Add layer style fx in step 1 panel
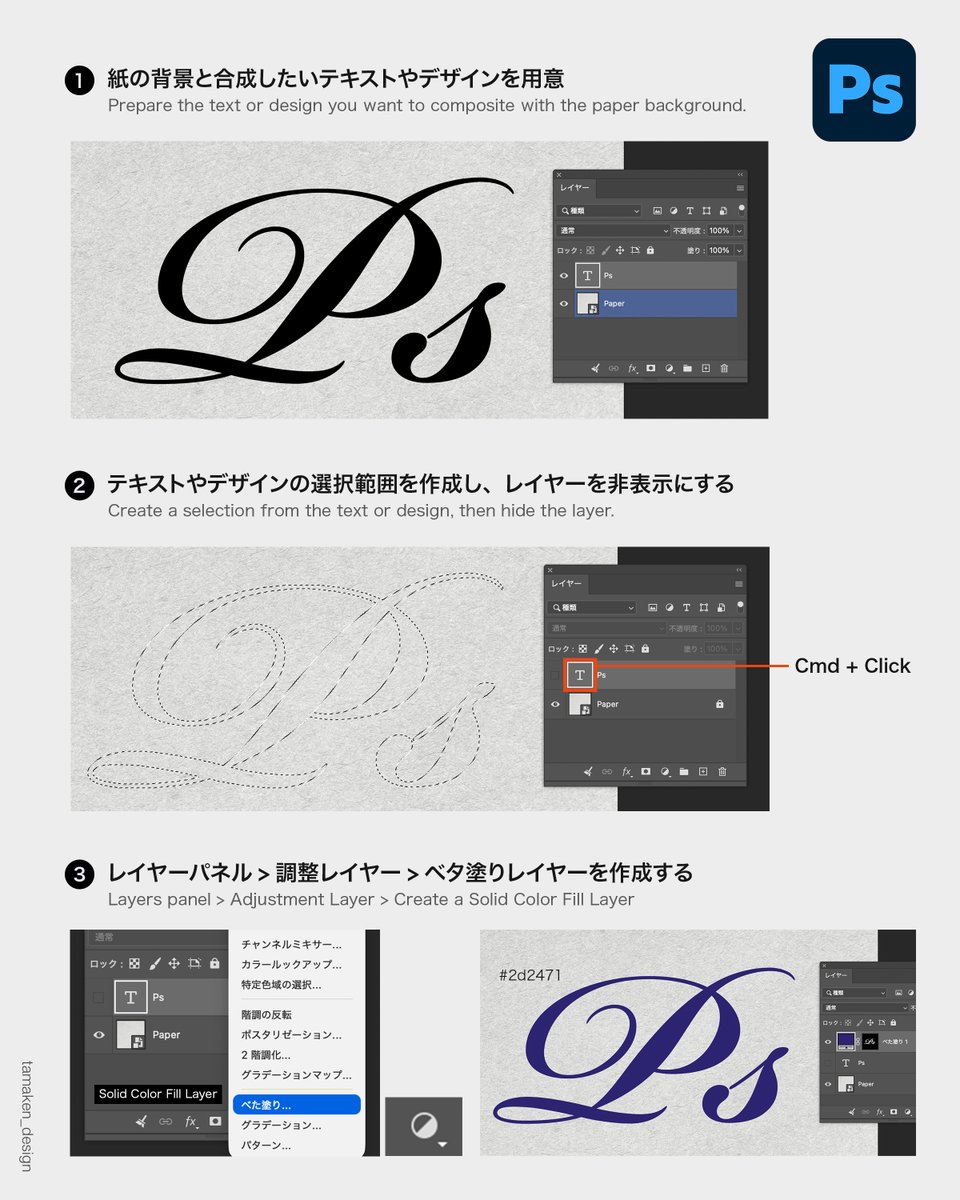The image size is (960, 1200). tap(633, 369)
